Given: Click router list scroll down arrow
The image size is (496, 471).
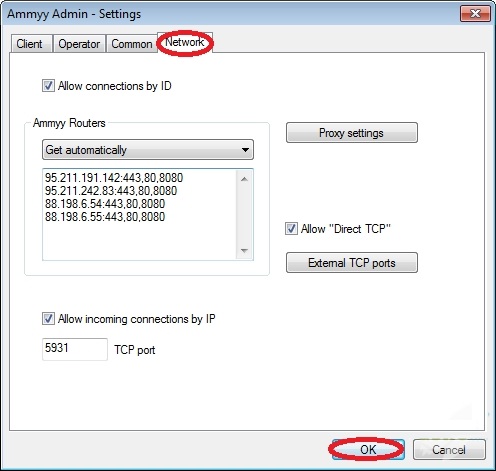Looking at the screenshot, I should pyautogui.click(x=244, y=250).
